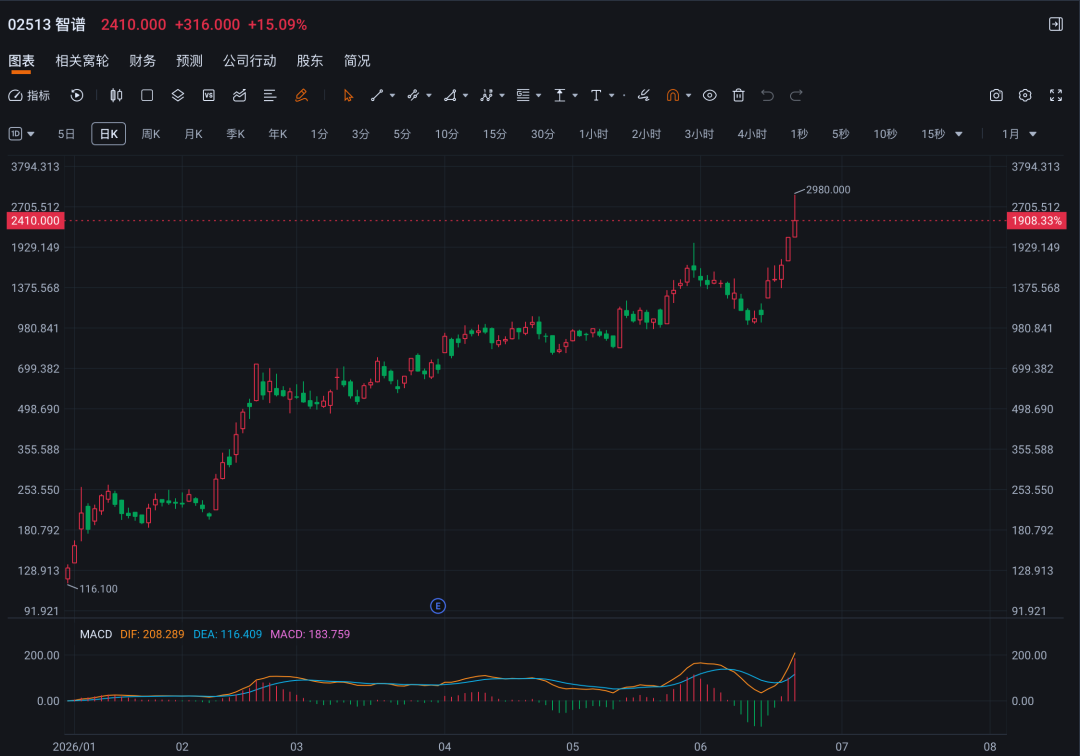
Task: Click the E event marker on chart
Action: point(438,606)
